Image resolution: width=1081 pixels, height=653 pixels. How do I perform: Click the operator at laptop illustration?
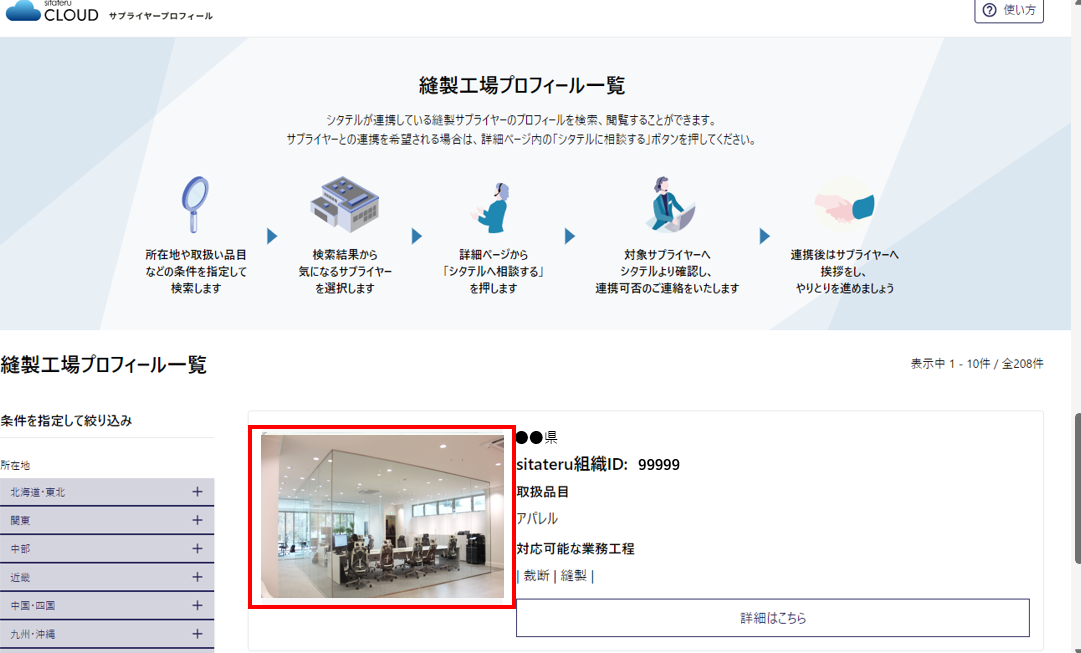point(667,206)
